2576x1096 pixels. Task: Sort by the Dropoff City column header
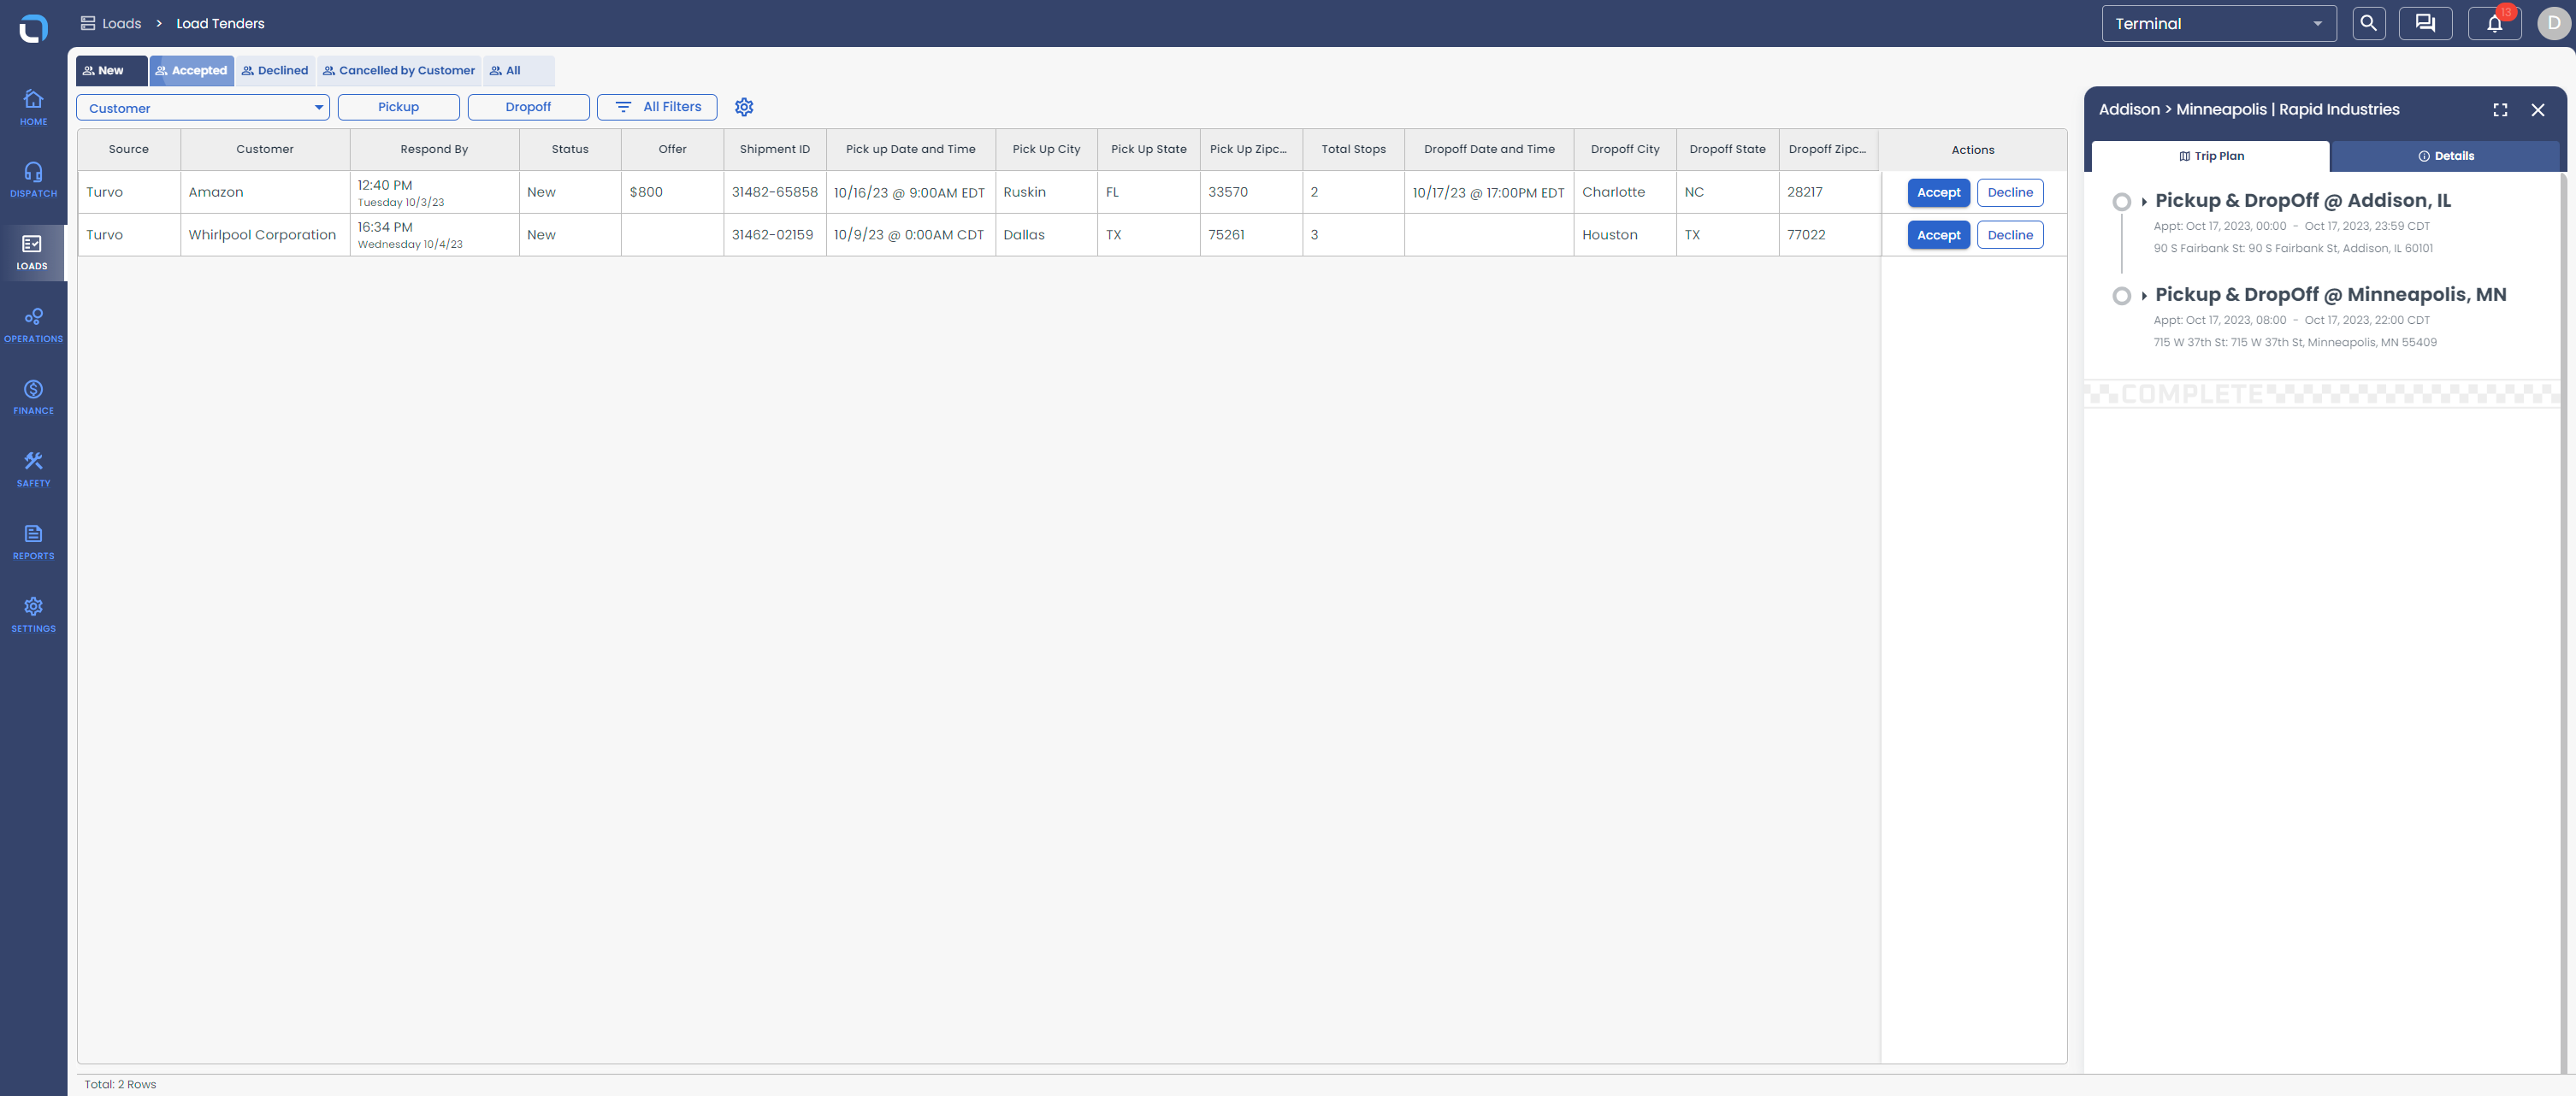click(x=1625, y=150)
